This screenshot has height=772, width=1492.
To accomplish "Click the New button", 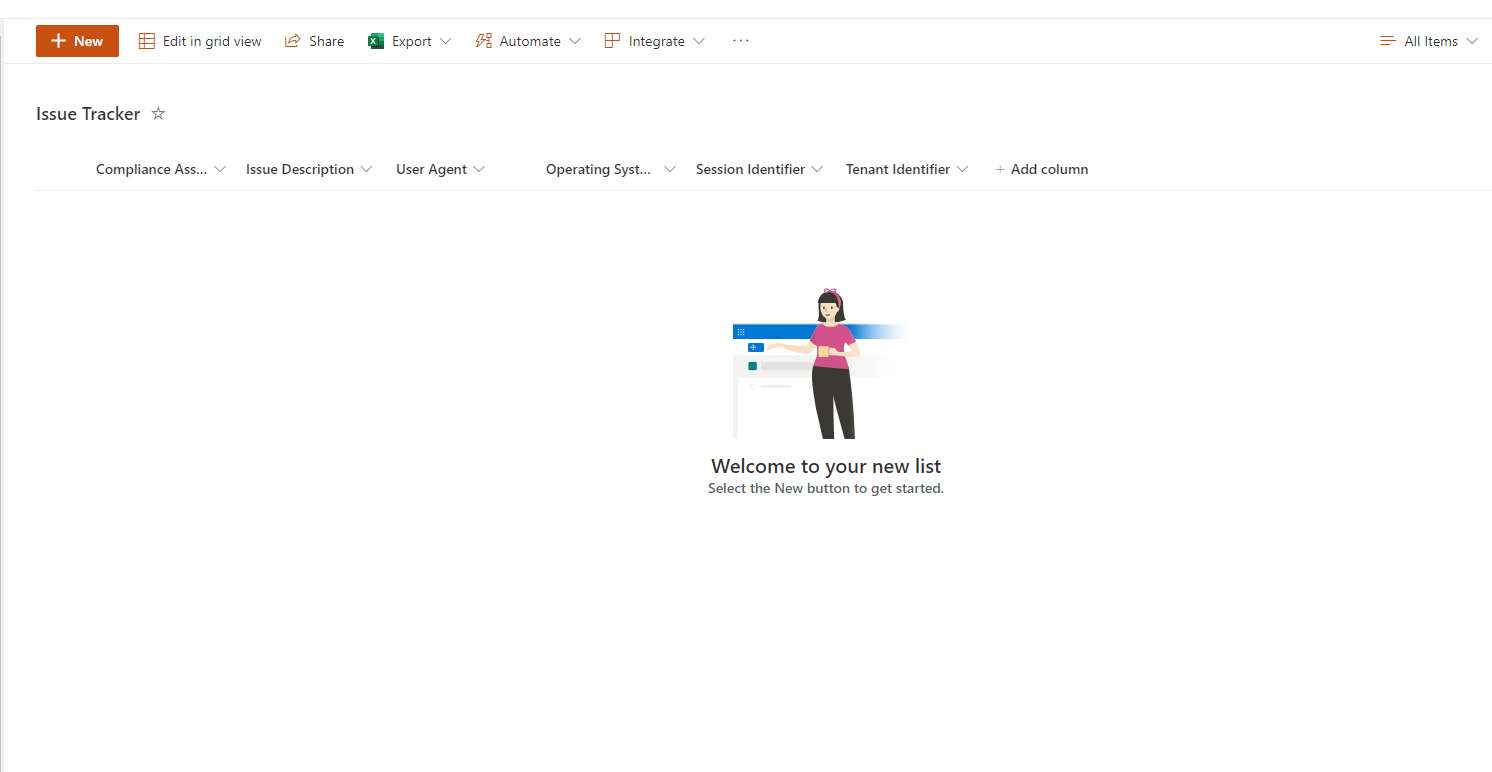I will point(77,41).
